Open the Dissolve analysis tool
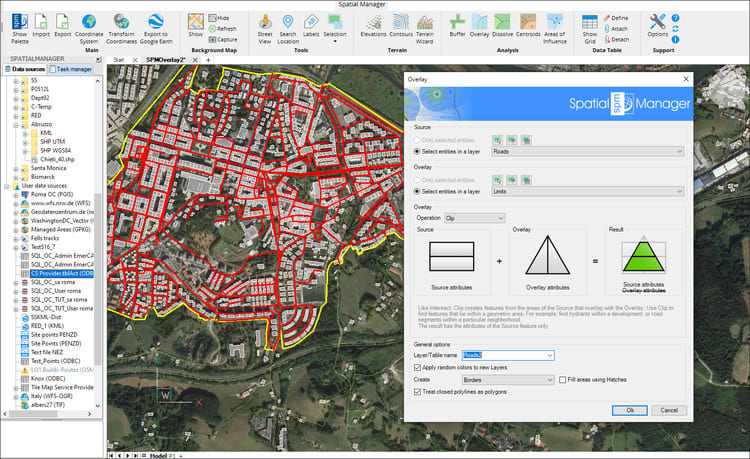Screen dimensions: 750x459 [502, 26]
